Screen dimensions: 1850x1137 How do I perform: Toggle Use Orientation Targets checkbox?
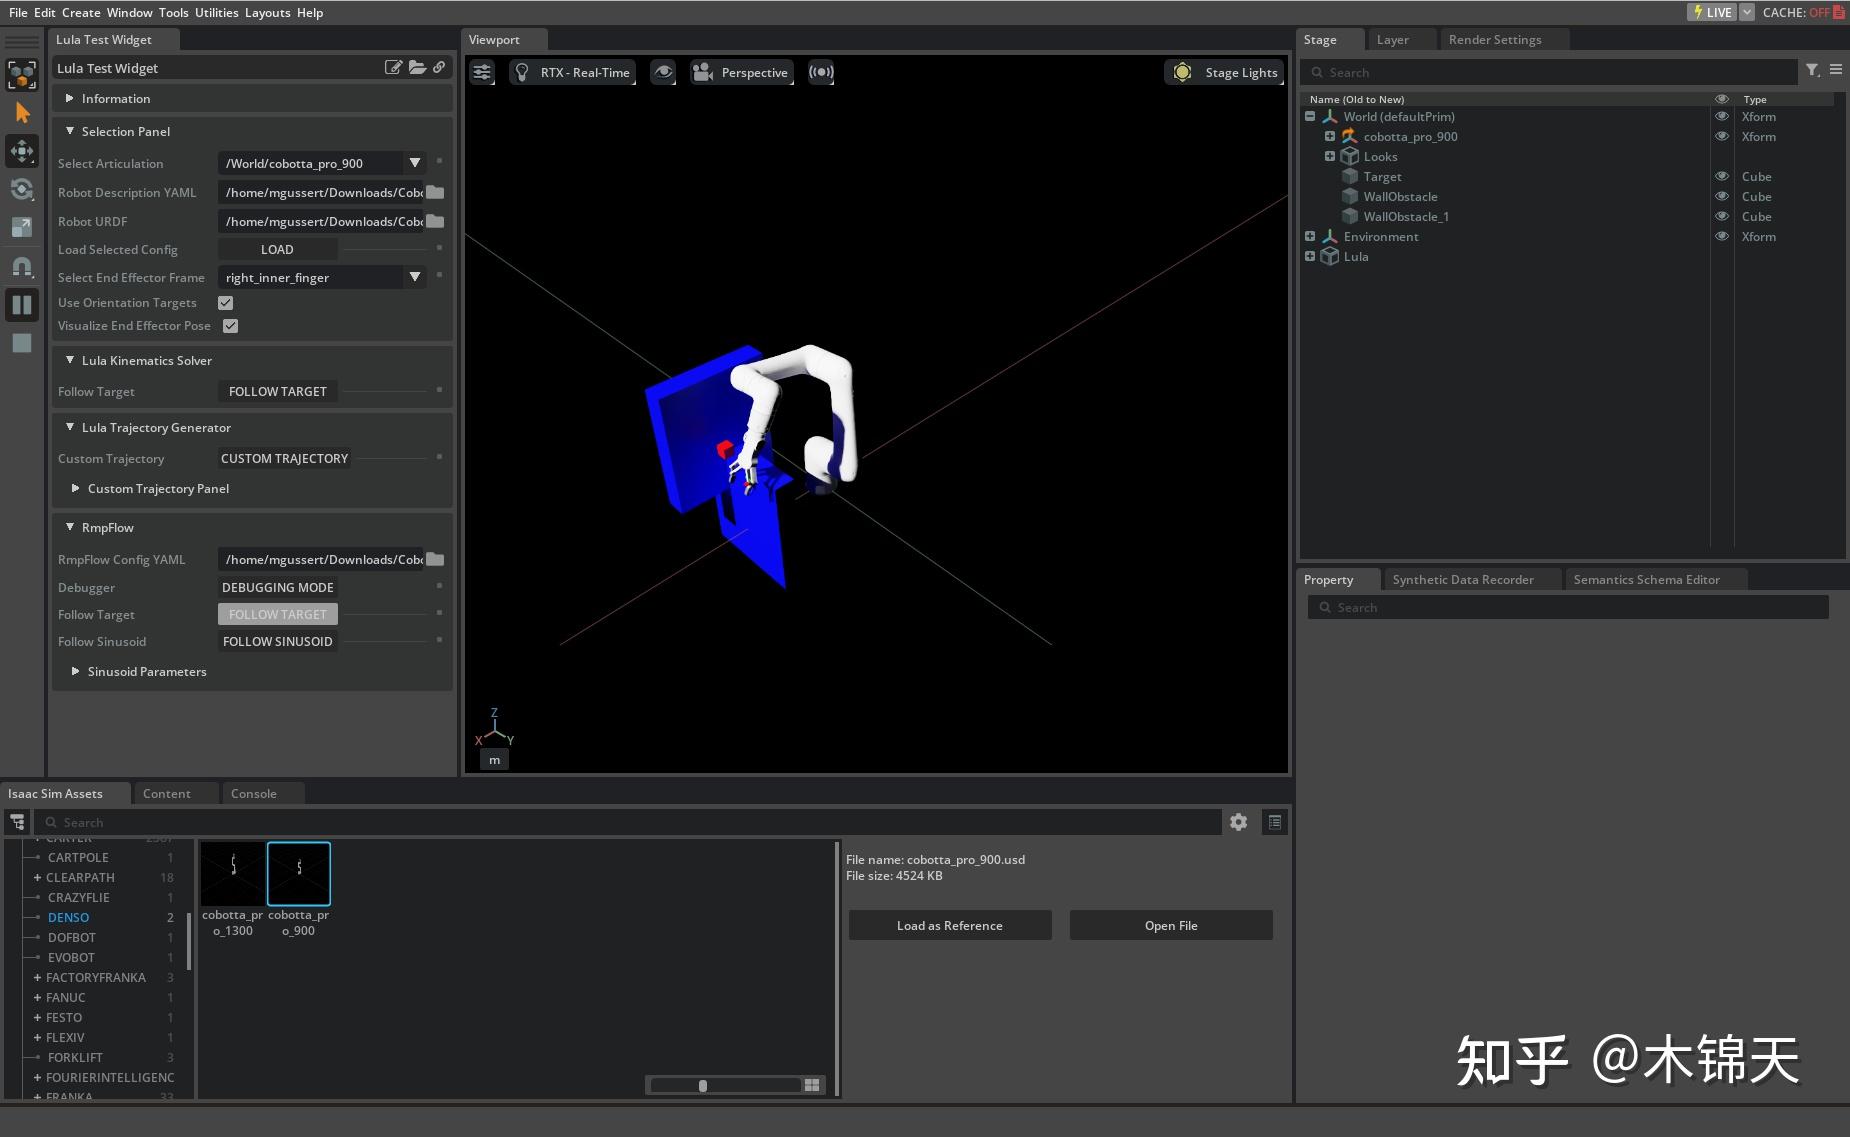pos(225,302)
